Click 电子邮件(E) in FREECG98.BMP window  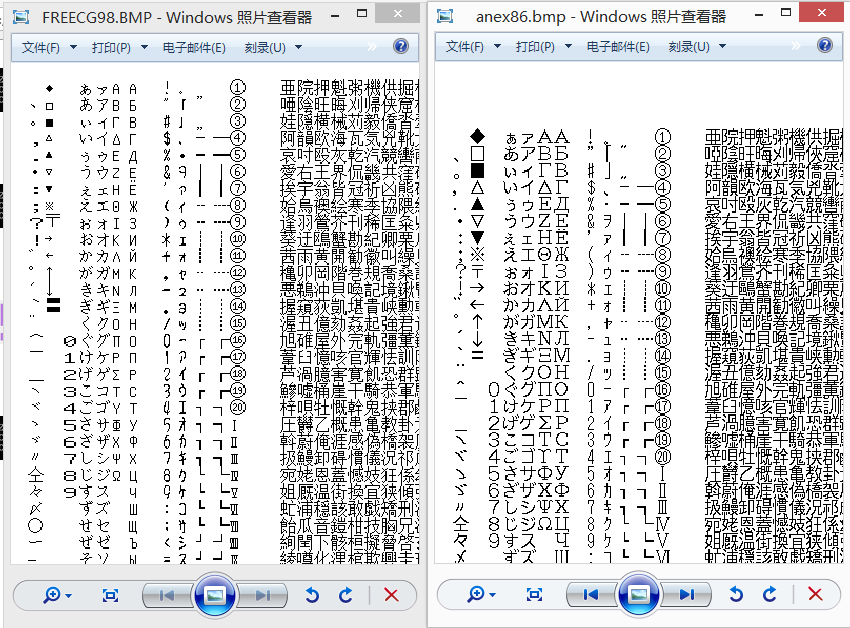[194, 48]
